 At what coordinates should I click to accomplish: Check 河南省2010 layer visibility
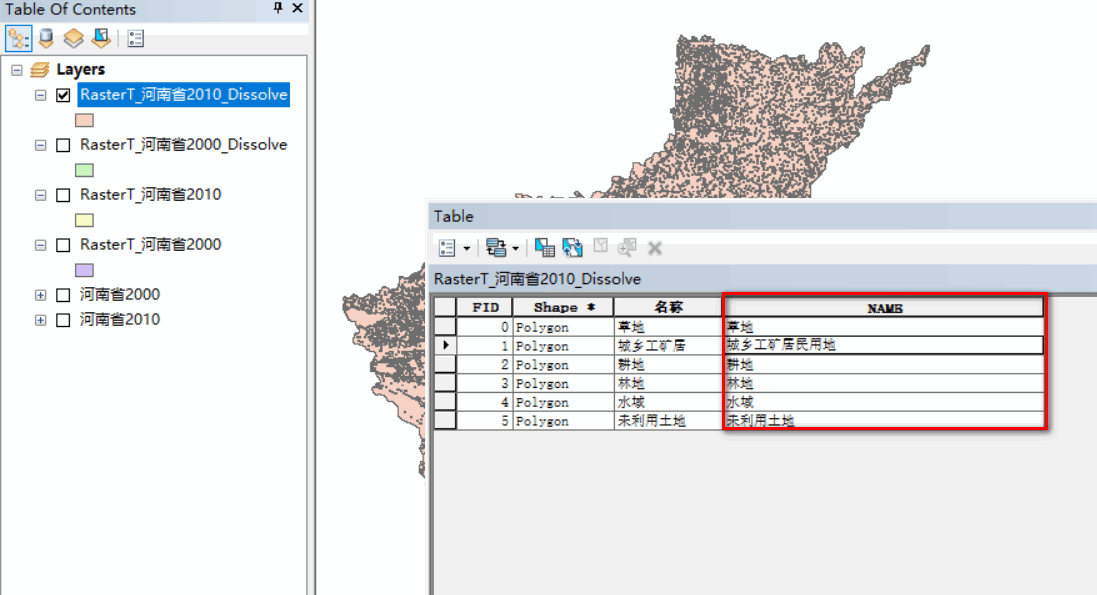(63, 320)
